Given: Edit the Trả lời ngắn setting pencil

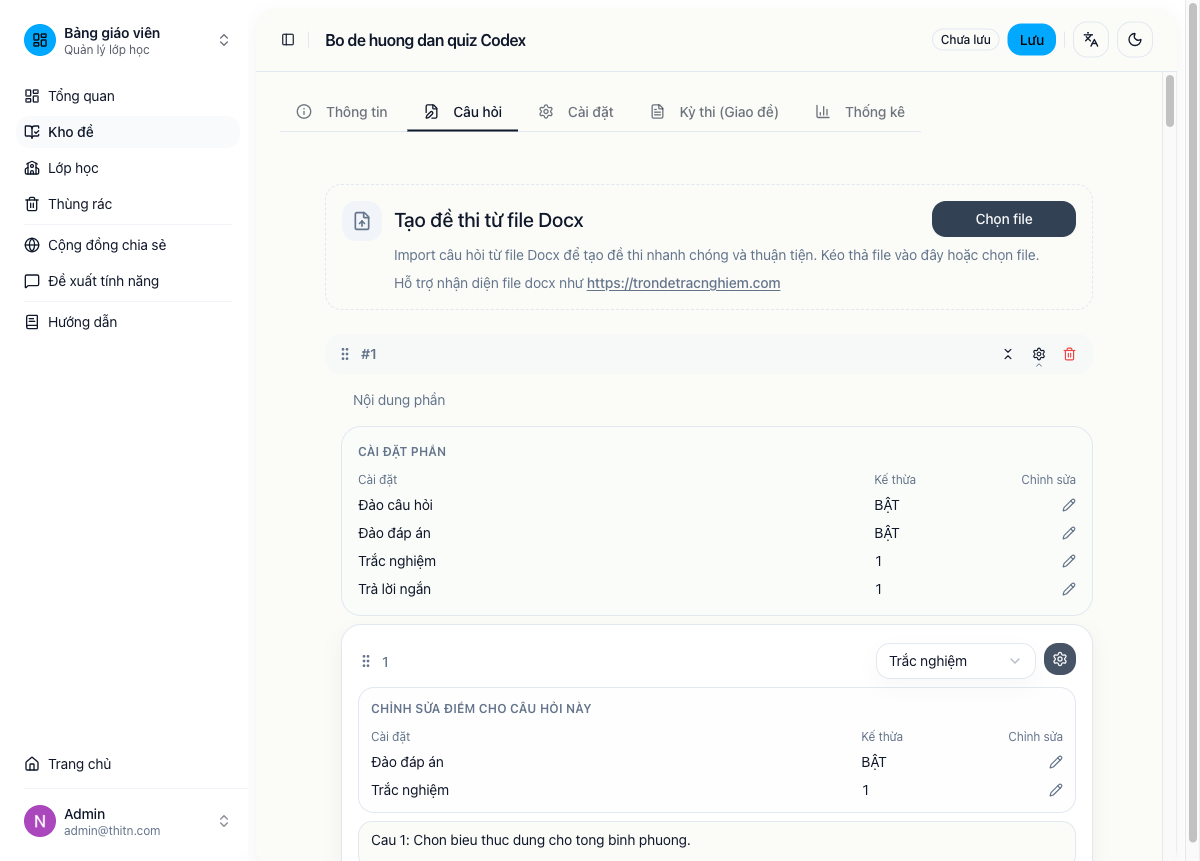Looking at the screenshot, I should pyautogui.click(x=1069, y=589).
